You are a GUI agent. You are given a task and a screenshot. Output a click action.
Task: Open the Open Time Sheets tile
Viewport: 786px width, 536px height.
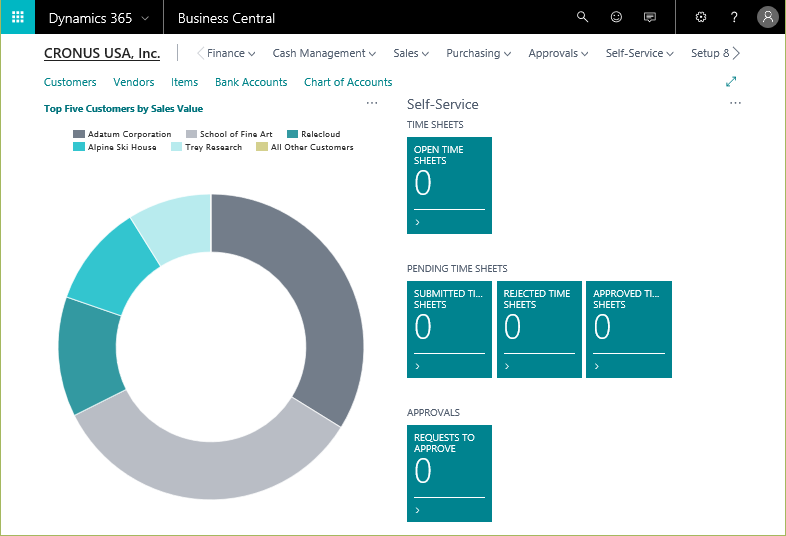449,186
